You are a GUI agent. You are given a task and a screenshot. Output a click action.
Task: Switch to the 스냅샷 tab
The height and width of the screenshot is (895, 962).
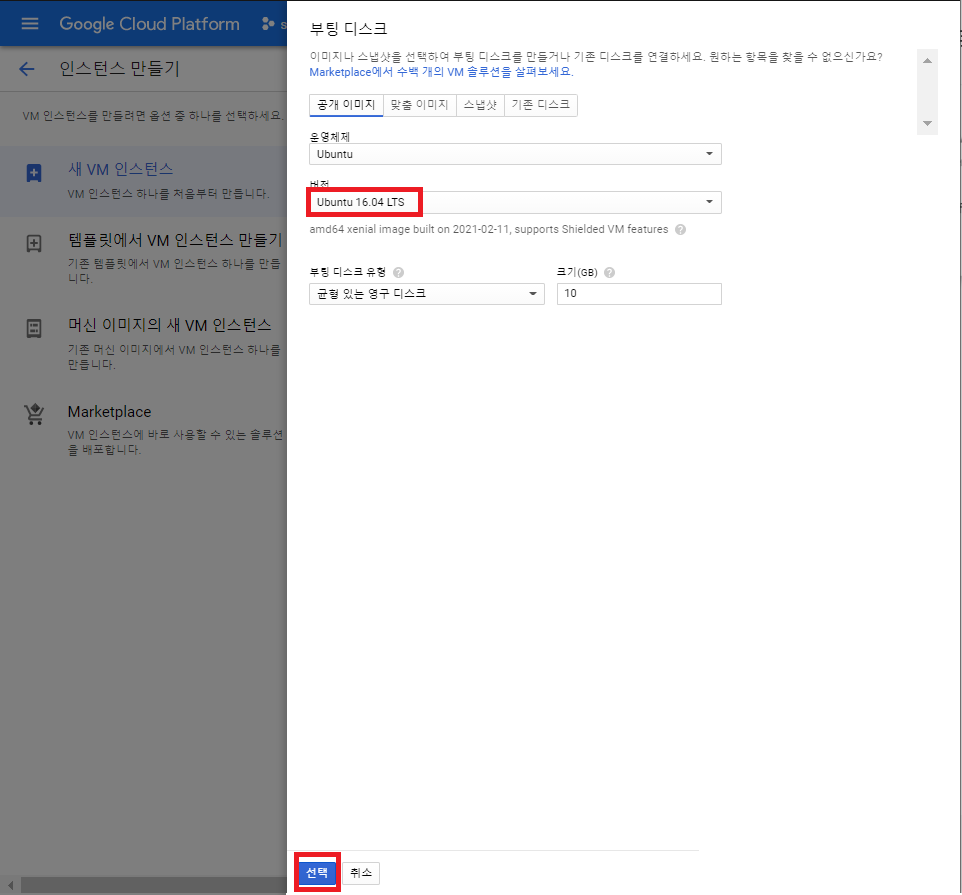tap(480, 105)
